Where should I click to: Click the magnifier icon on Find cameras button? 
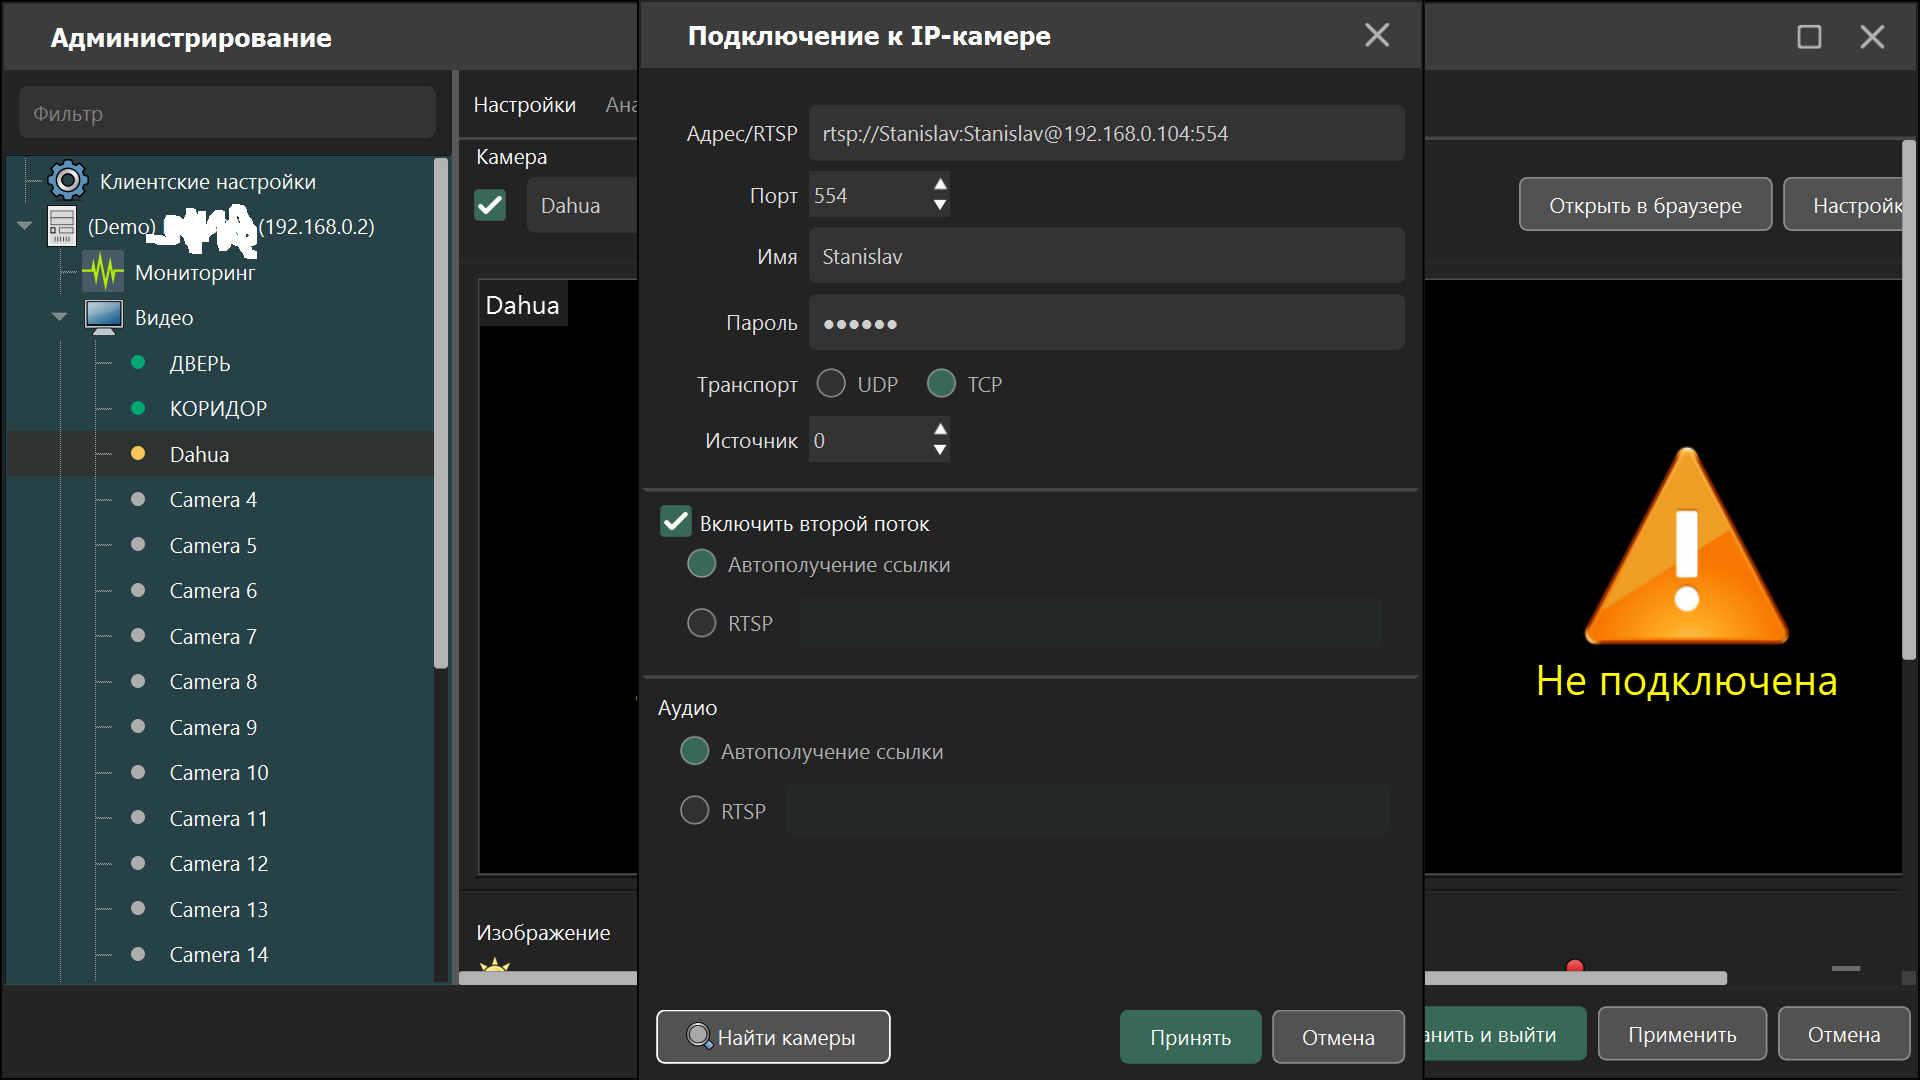(x=699, y=1036)
